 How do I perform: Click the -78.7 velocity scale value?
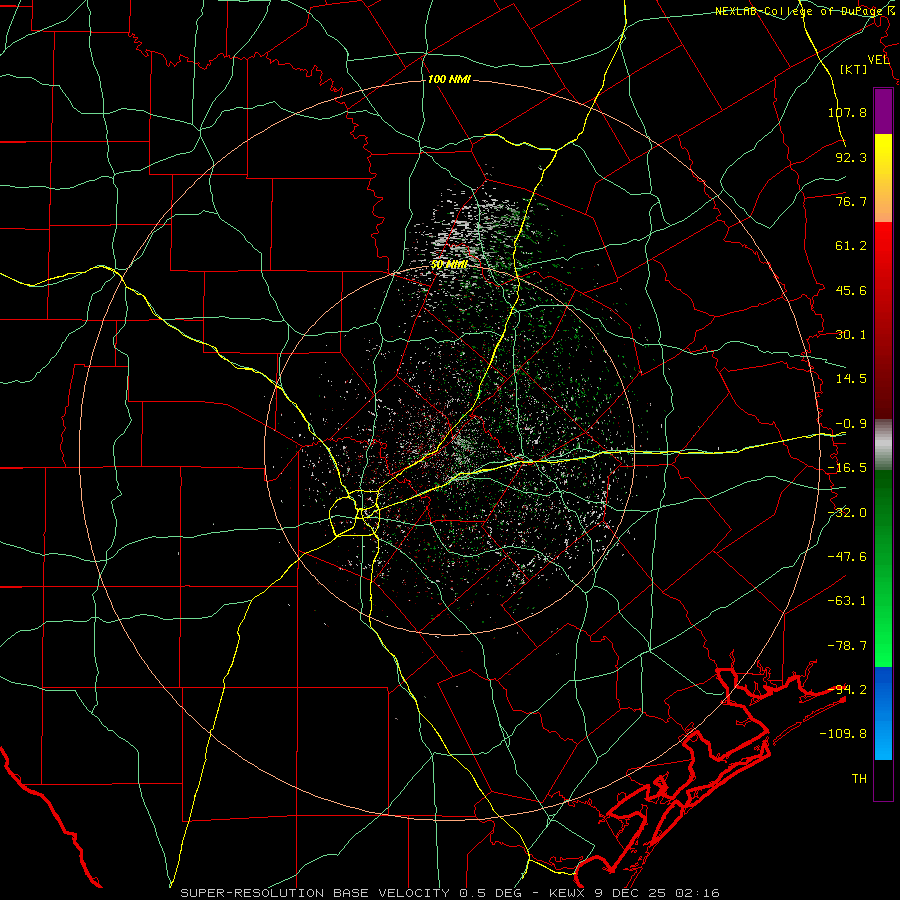[847, 646]
